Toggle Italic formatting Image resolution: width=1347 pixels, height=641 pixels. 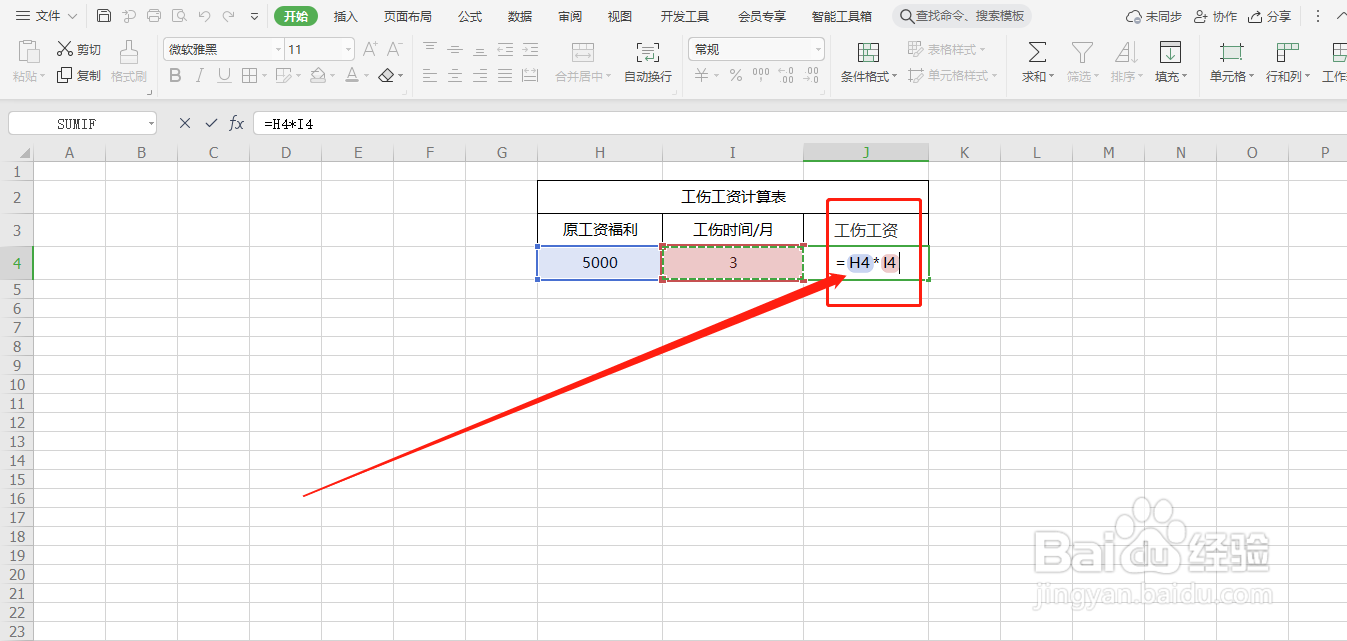click(x=200, y=75)
